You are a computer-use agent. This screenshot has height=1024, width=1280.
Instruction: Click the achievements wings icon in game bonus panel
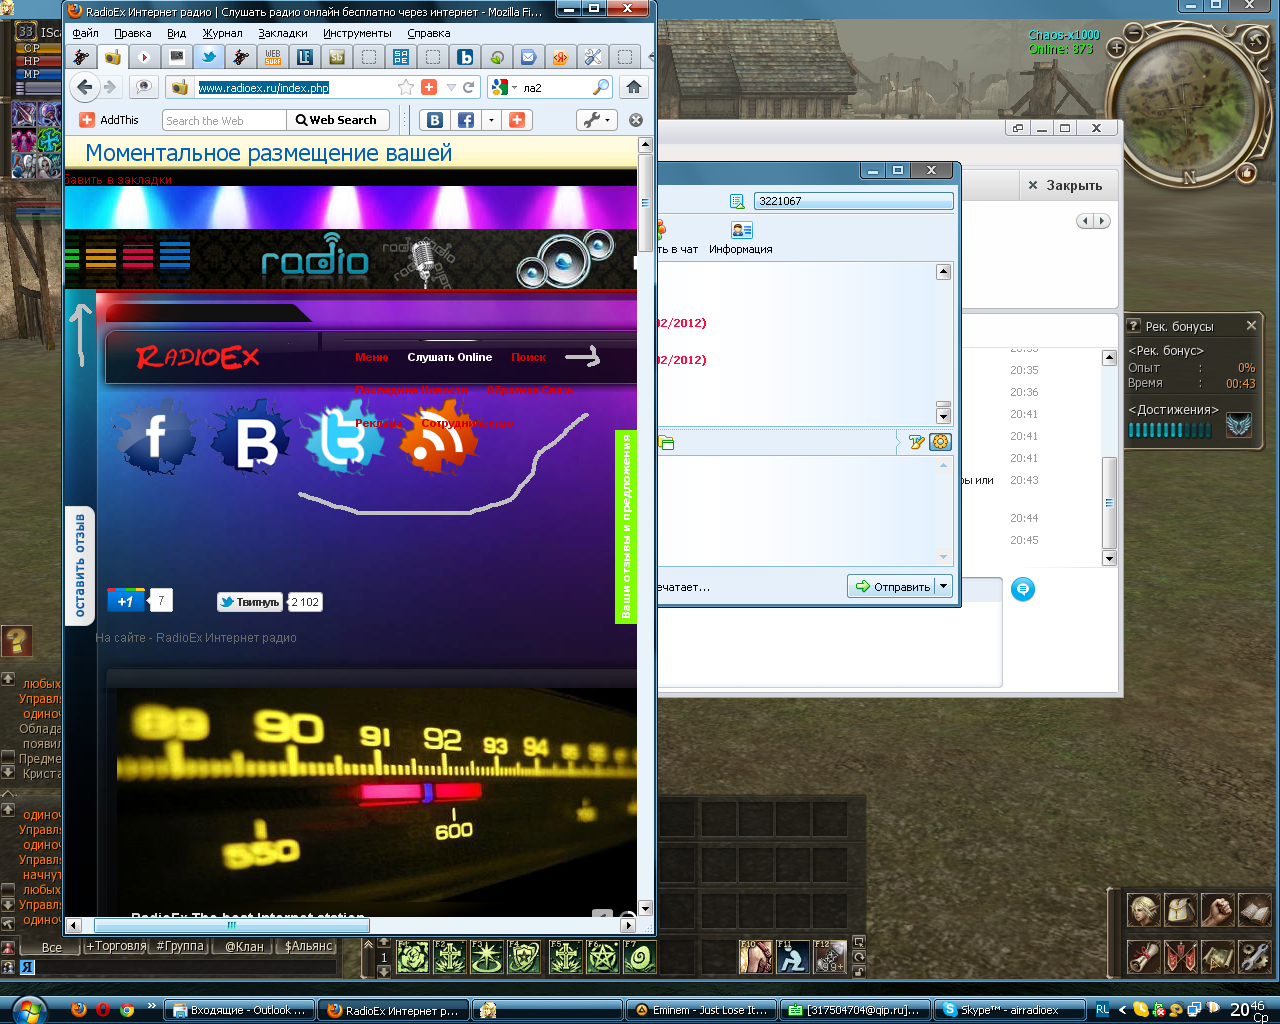tap(1239, 426)
